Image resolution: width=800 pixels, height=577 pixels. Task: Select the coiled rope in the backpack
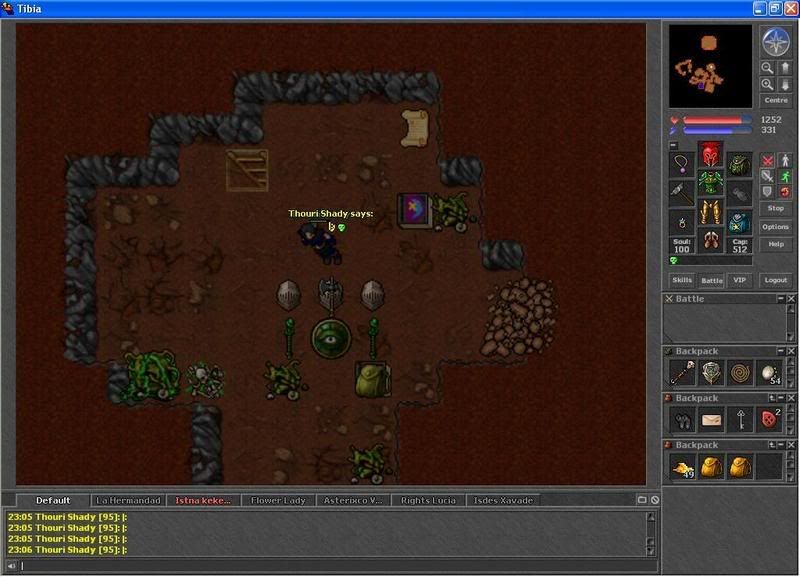pyautogui.click(x=740, y=373)
